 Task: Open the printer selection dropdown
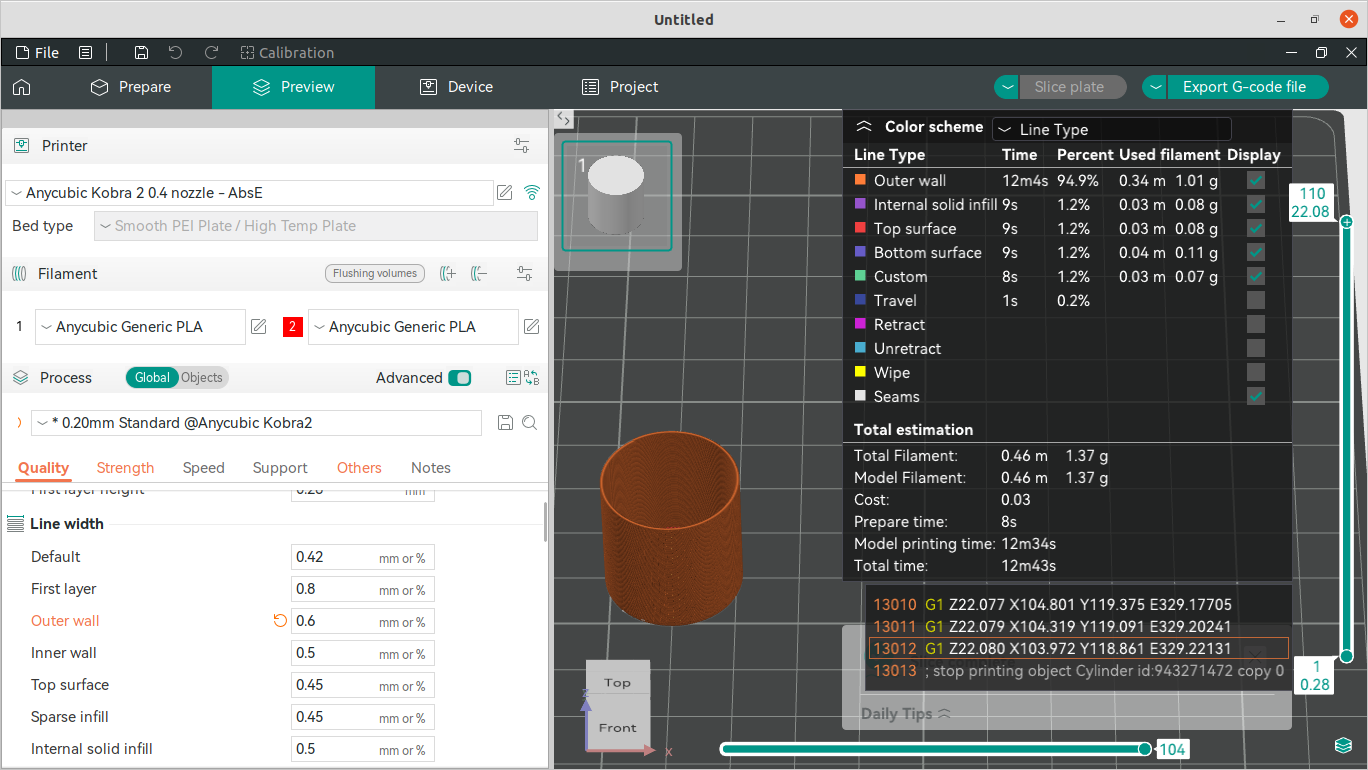click(249, 193)
